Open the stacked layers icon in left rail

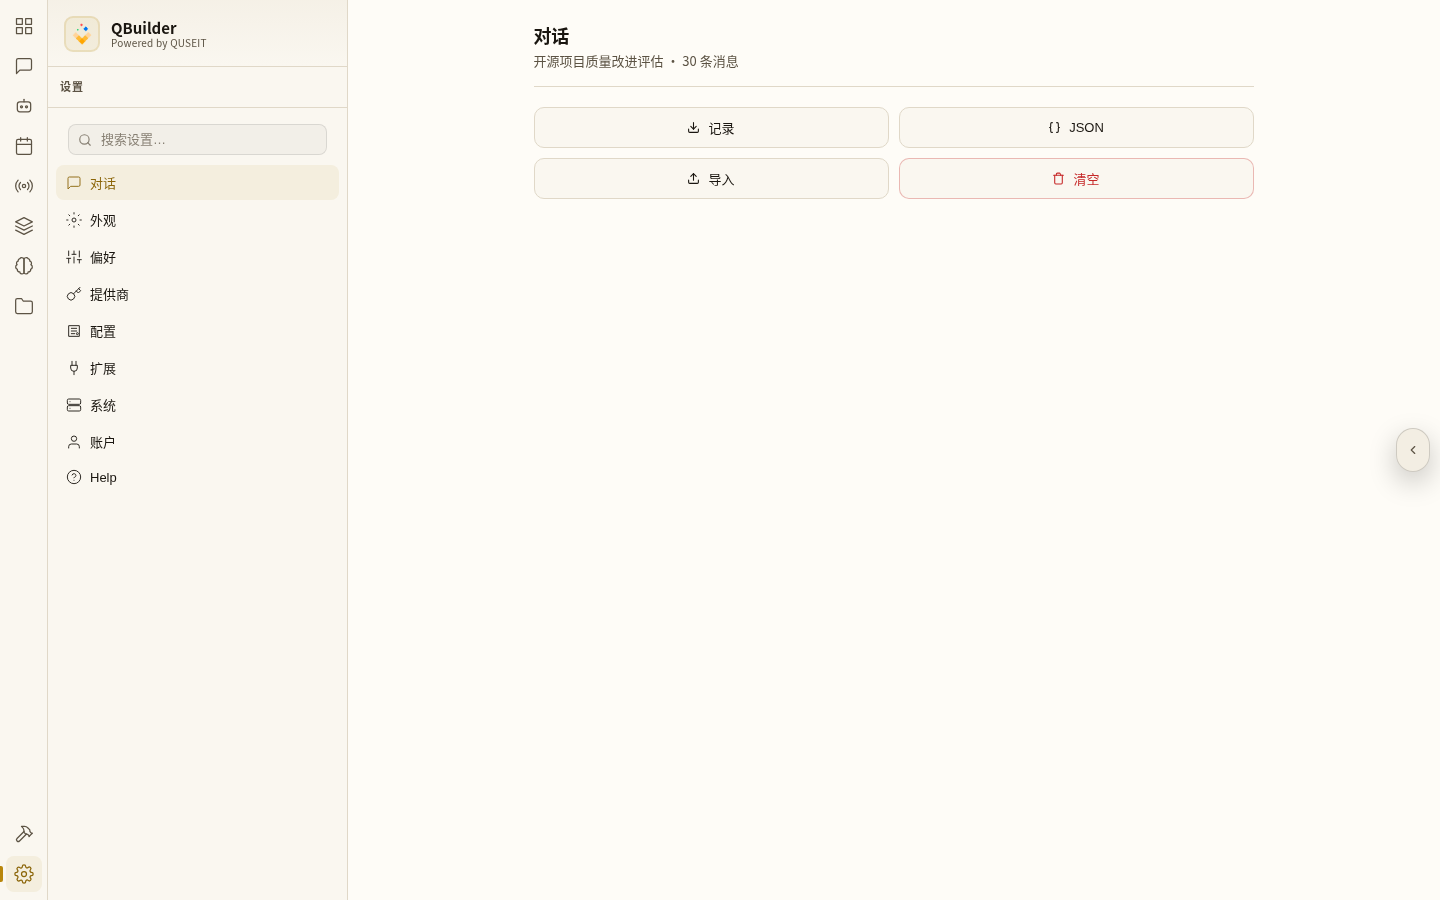[x=24, y=226]
